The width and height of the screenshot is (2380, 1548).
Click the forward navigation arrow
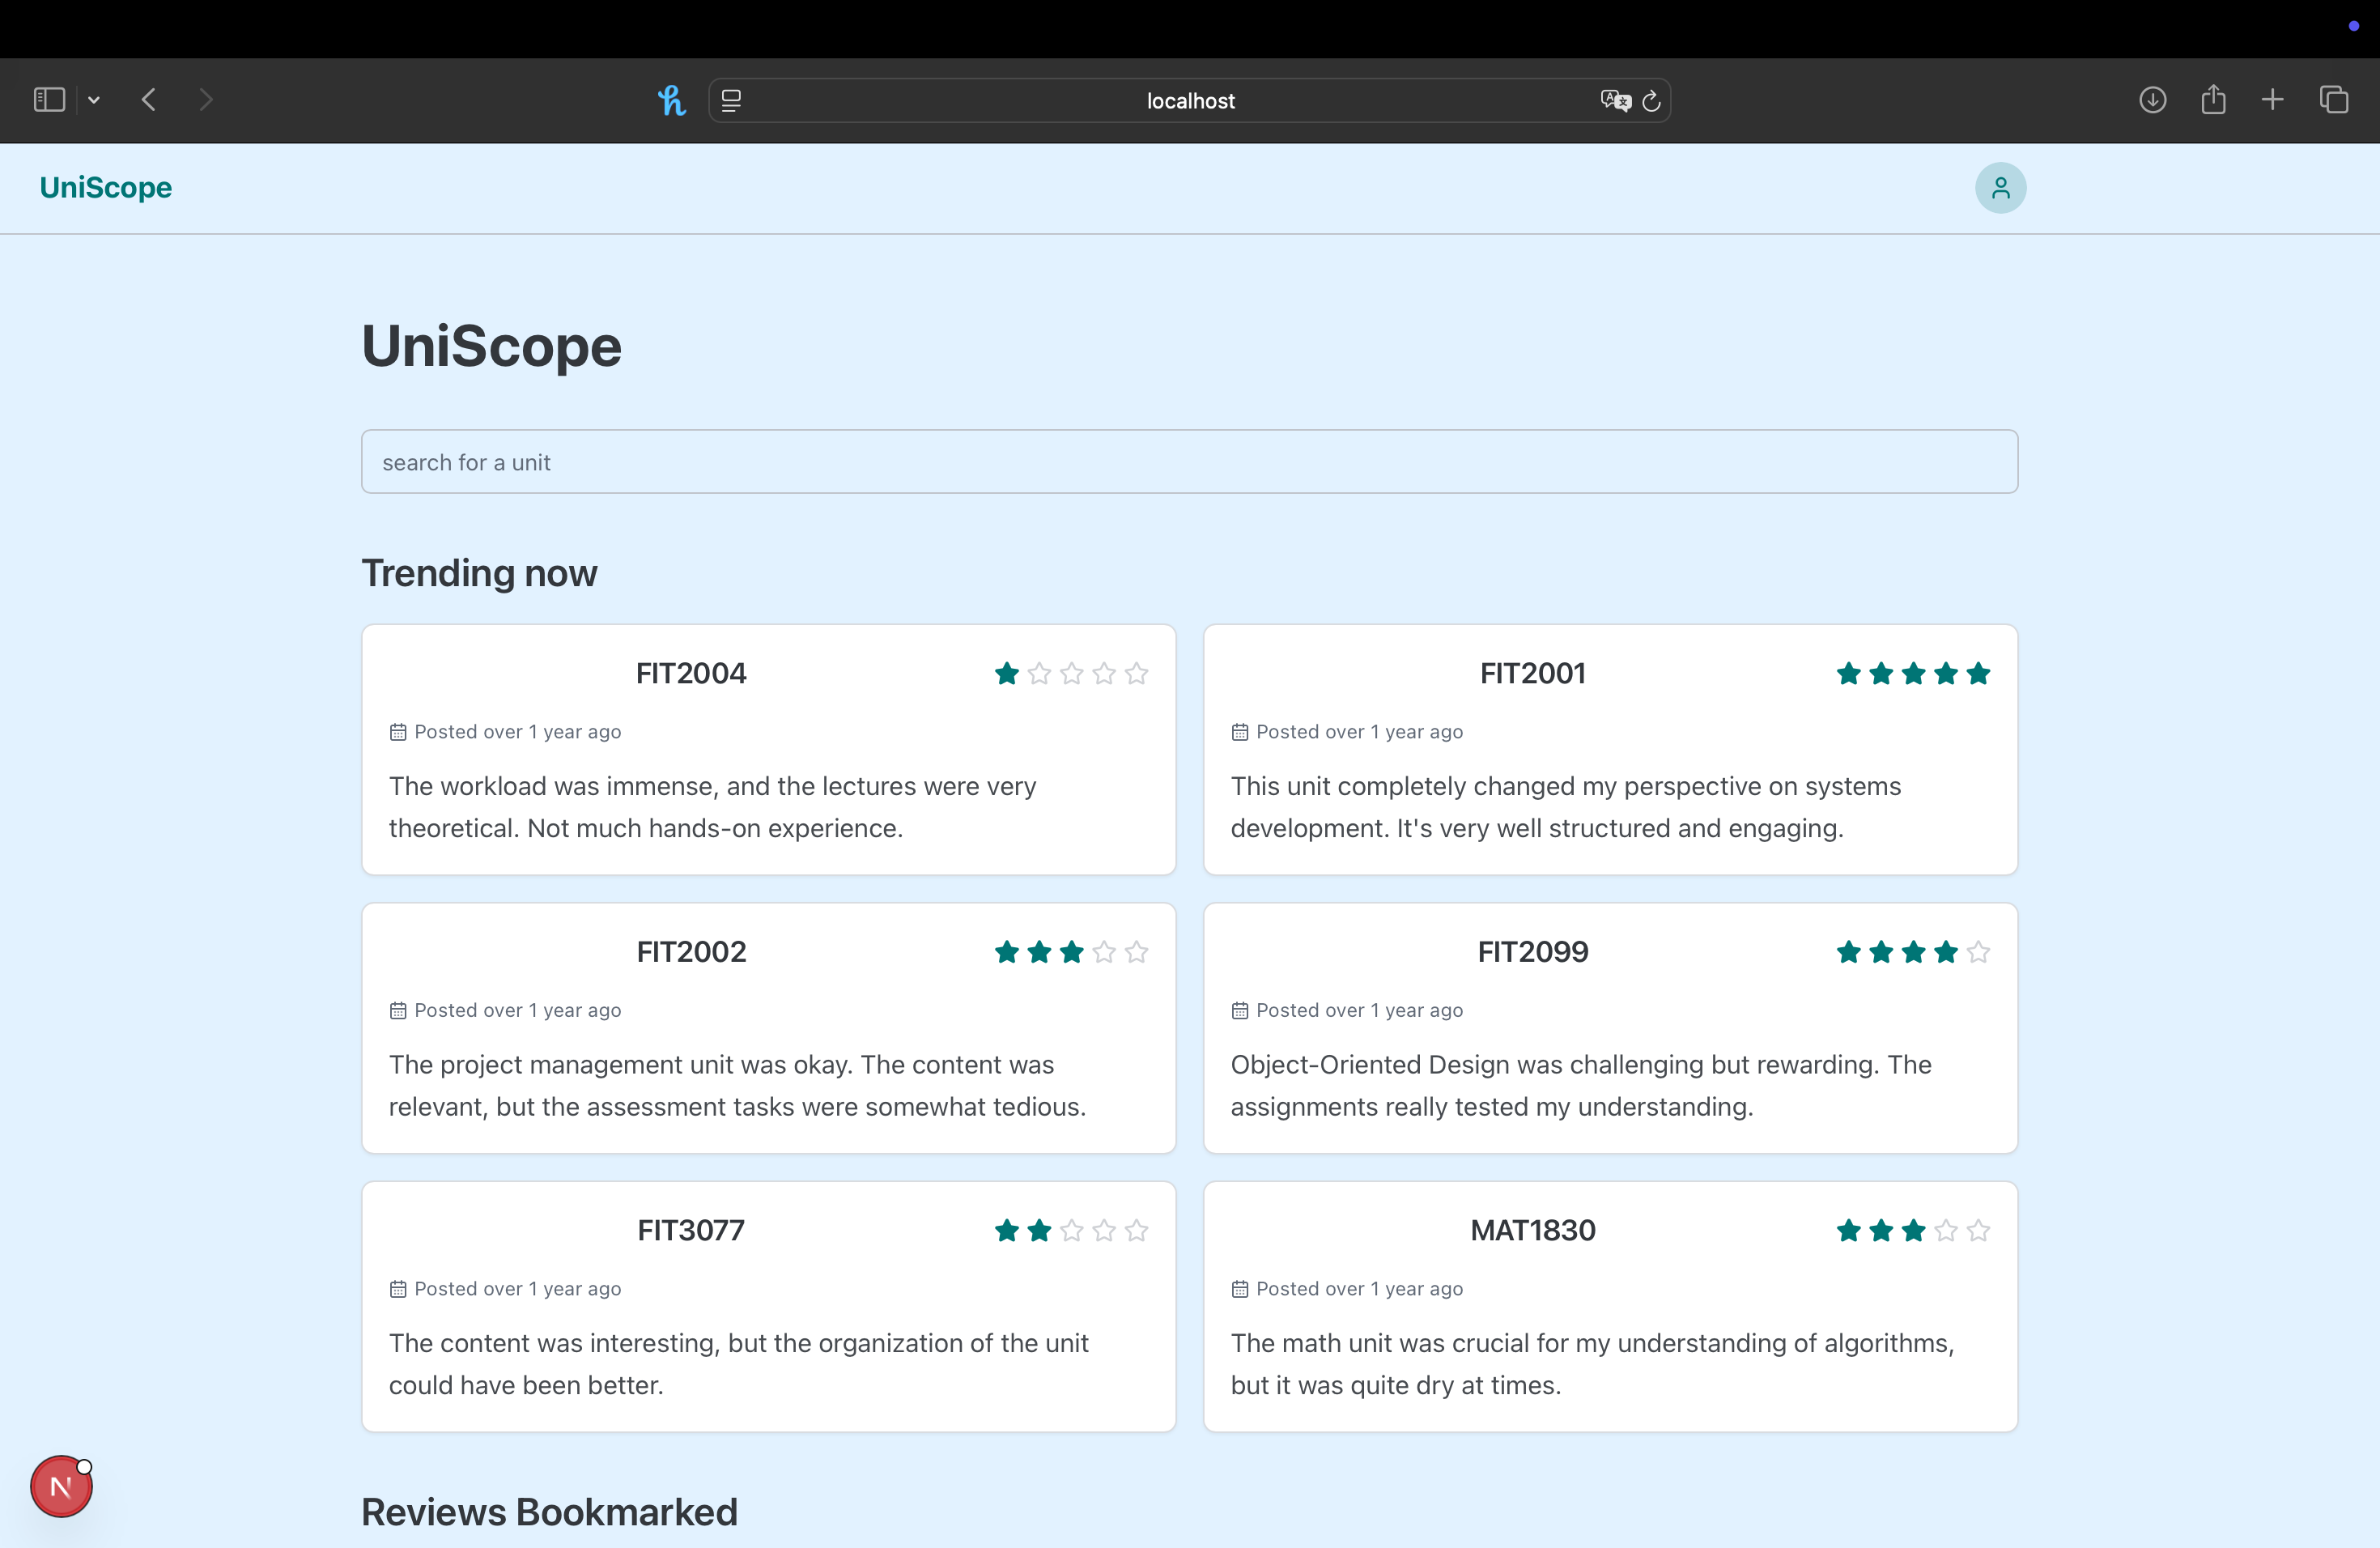coord(206,99)
